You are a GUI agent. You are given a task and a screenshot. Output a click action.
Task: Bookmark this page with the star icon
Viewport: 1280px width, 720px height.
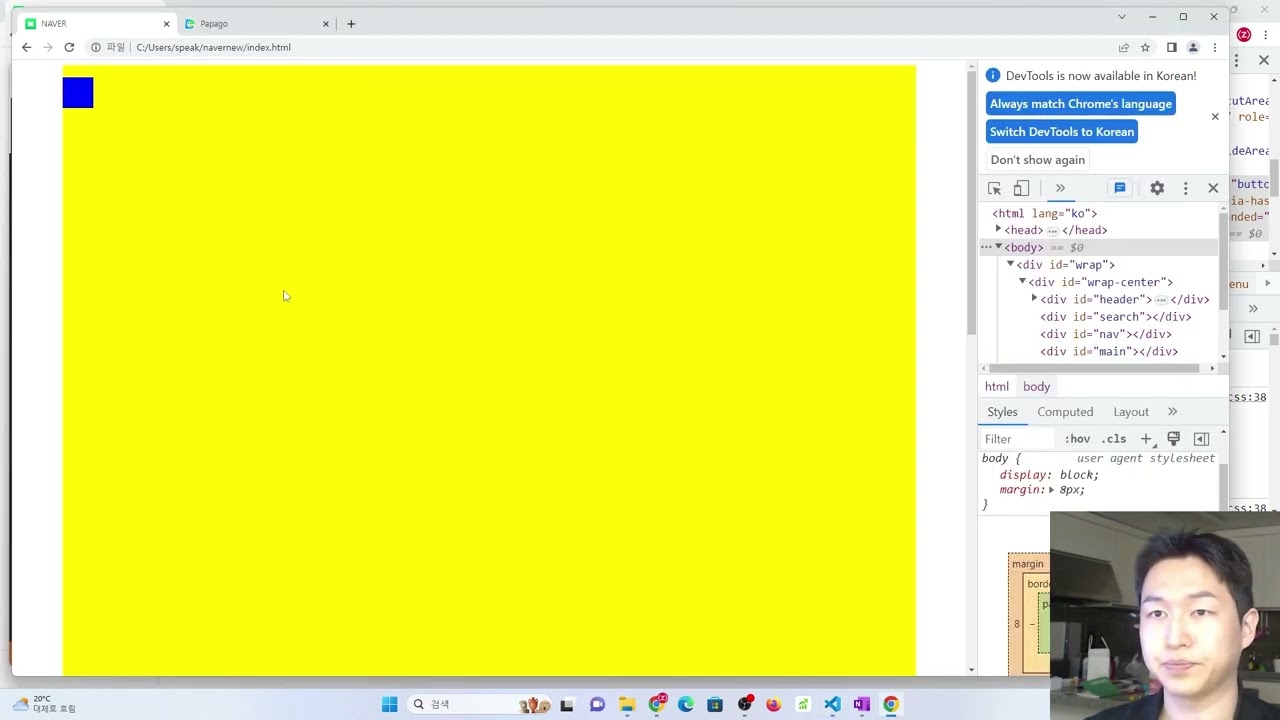(x=1146, y=47)
